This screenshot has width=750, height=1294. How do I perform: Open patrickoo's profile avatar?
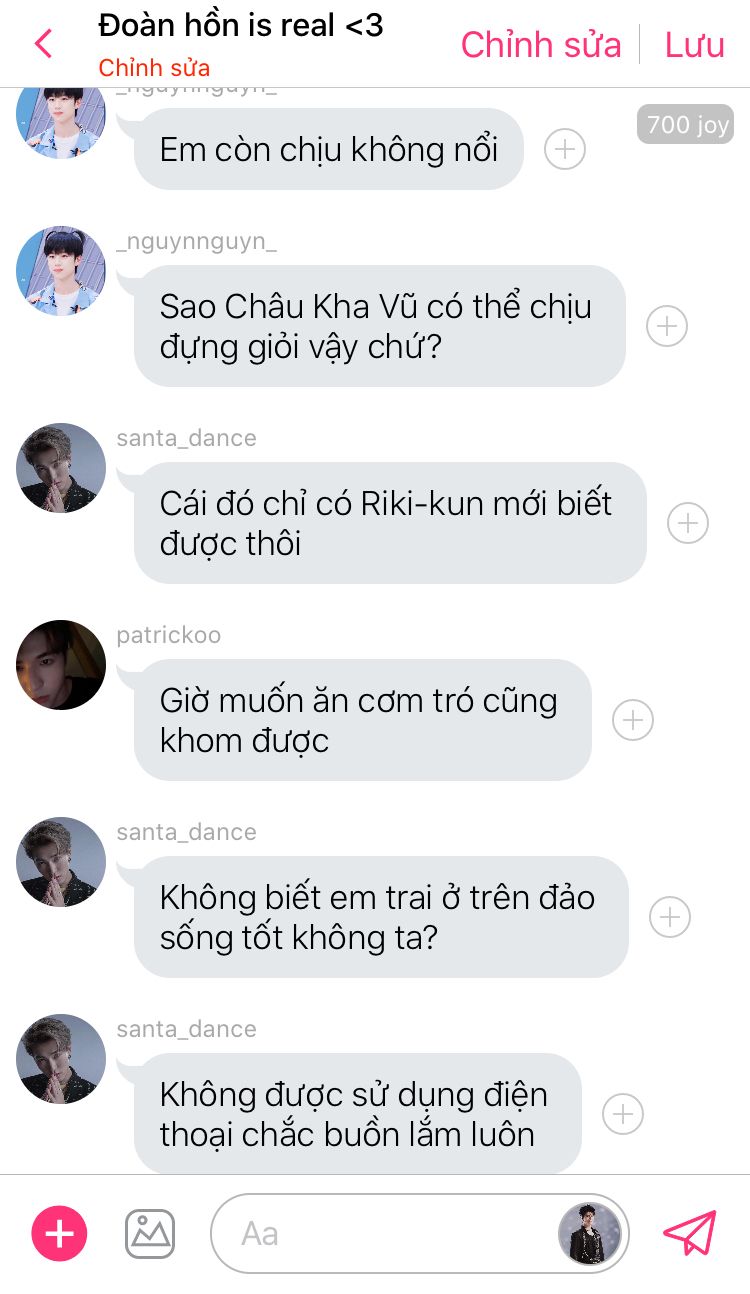pyautogui.click(x=61, y=665)
